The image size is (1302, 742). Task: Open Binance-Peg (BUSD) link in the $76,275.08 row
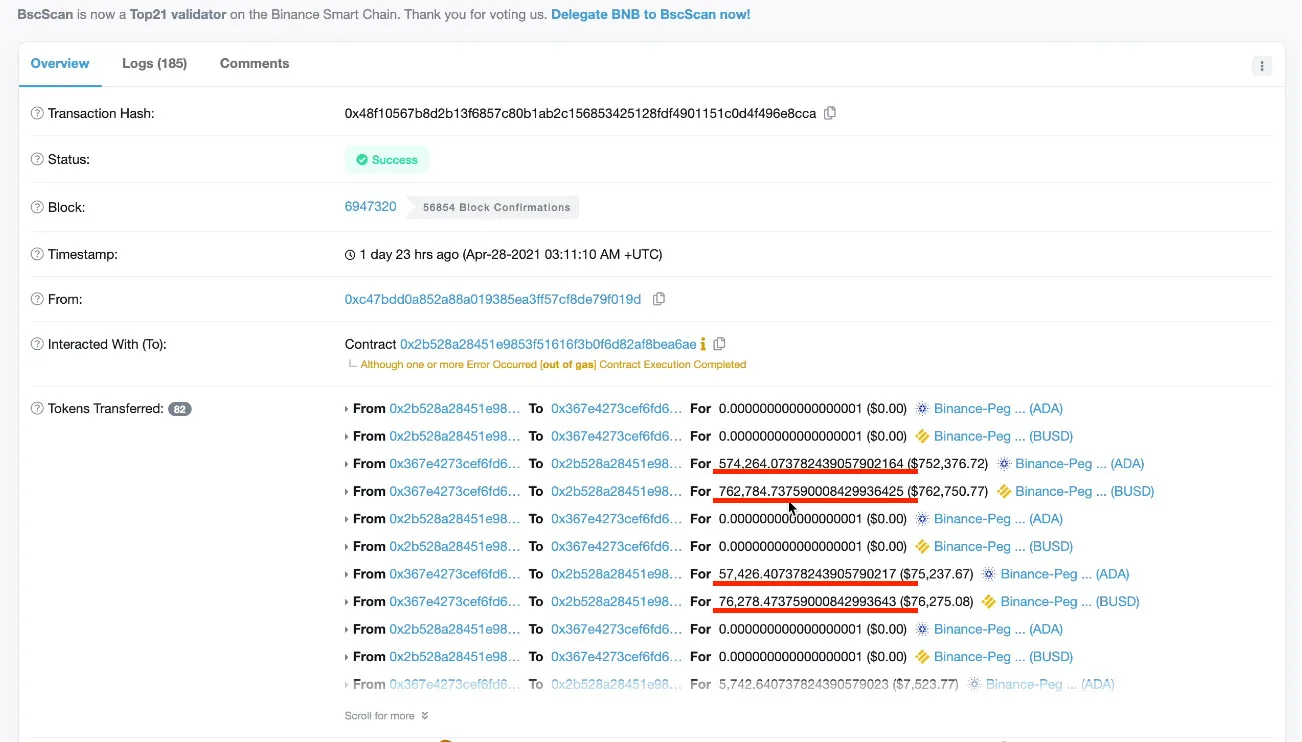coord(1070,601)
